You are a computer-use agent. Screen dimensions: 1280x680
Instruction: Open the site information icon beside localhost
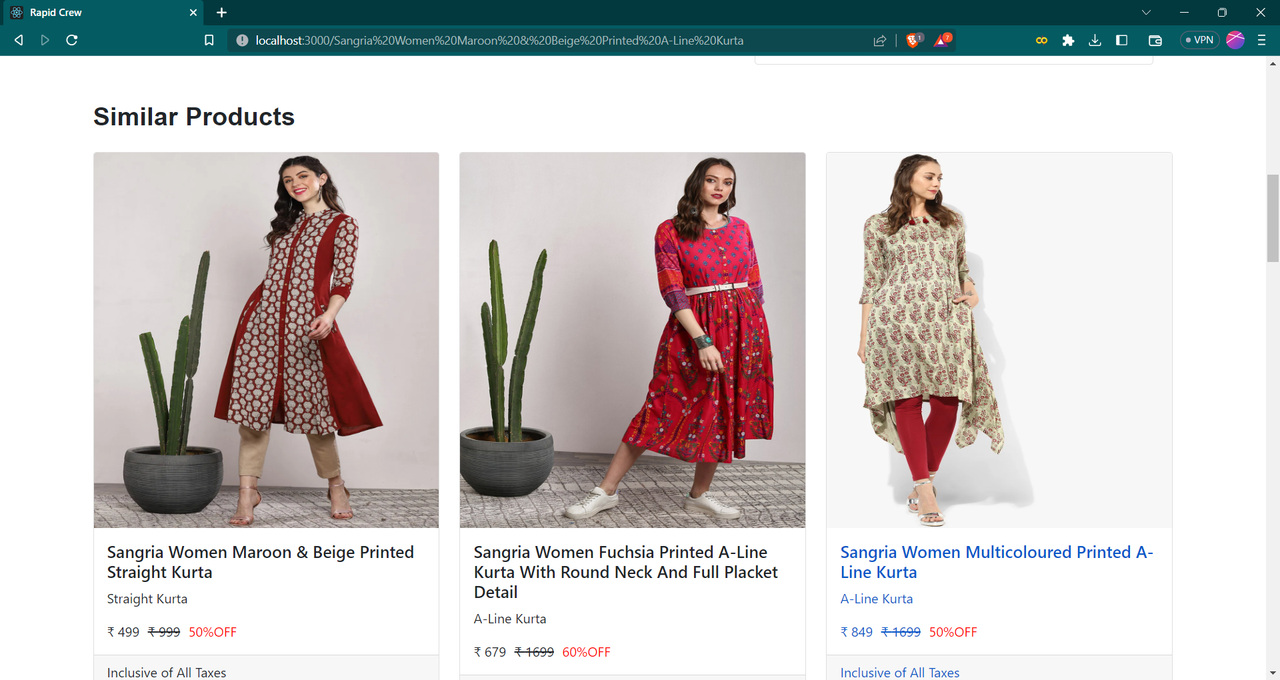pos(242,40)
